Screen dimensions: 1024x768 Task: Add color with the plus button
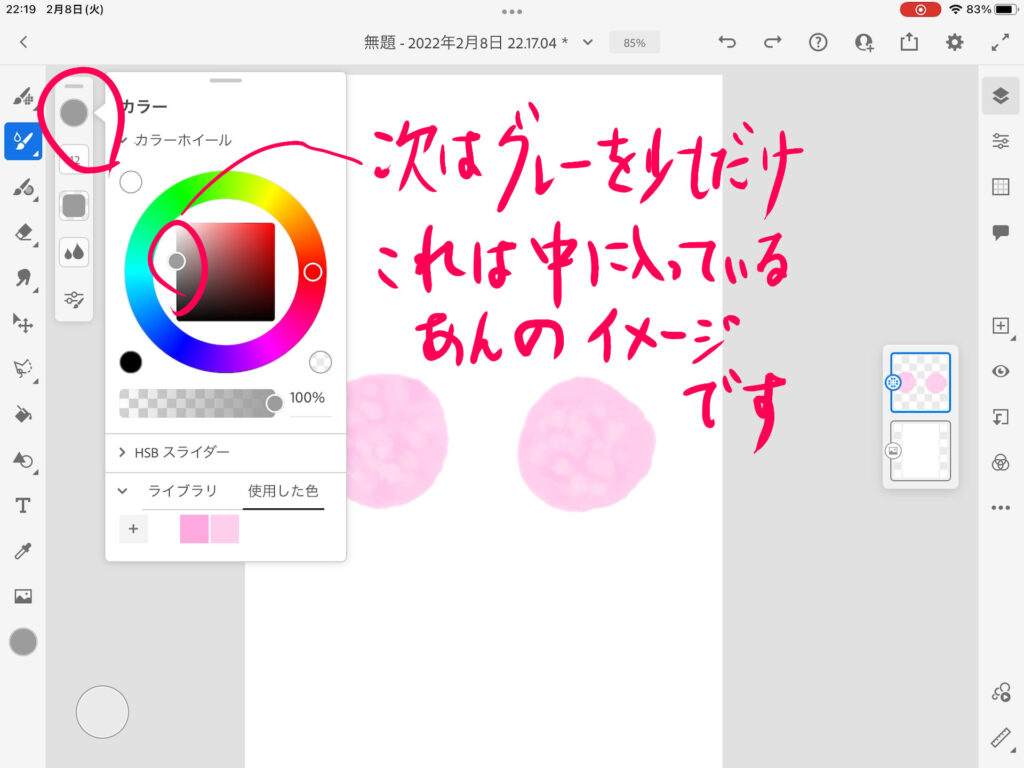(133, 529)
